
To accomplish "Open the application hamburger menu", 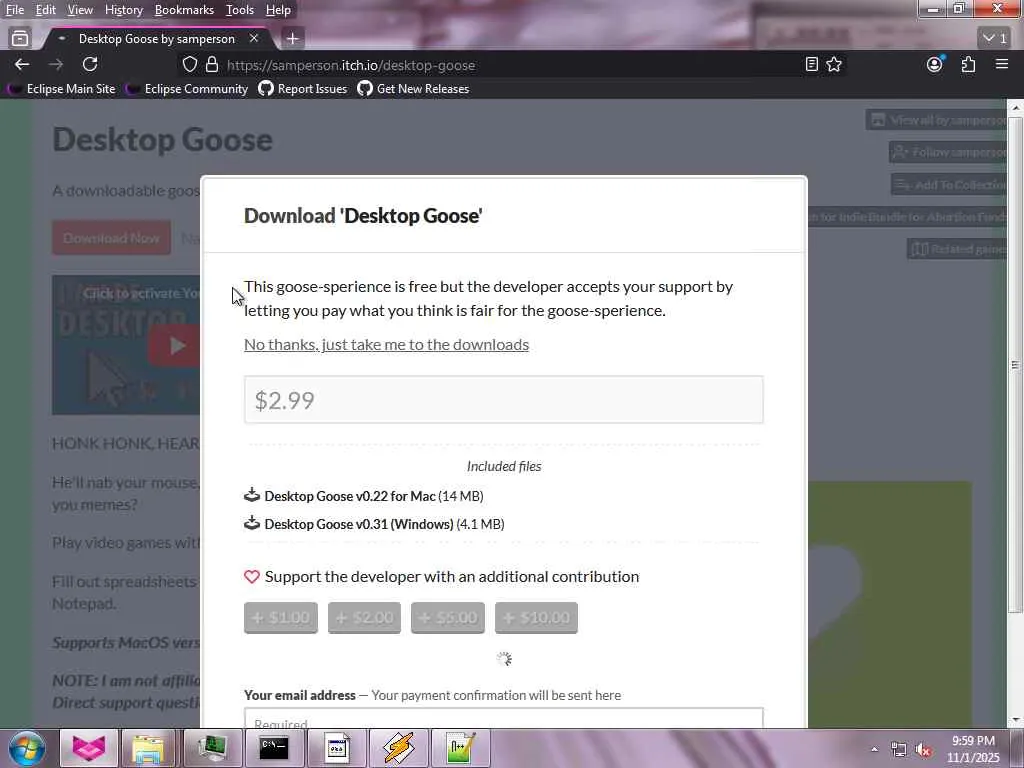I will [x=1002, y=64].
